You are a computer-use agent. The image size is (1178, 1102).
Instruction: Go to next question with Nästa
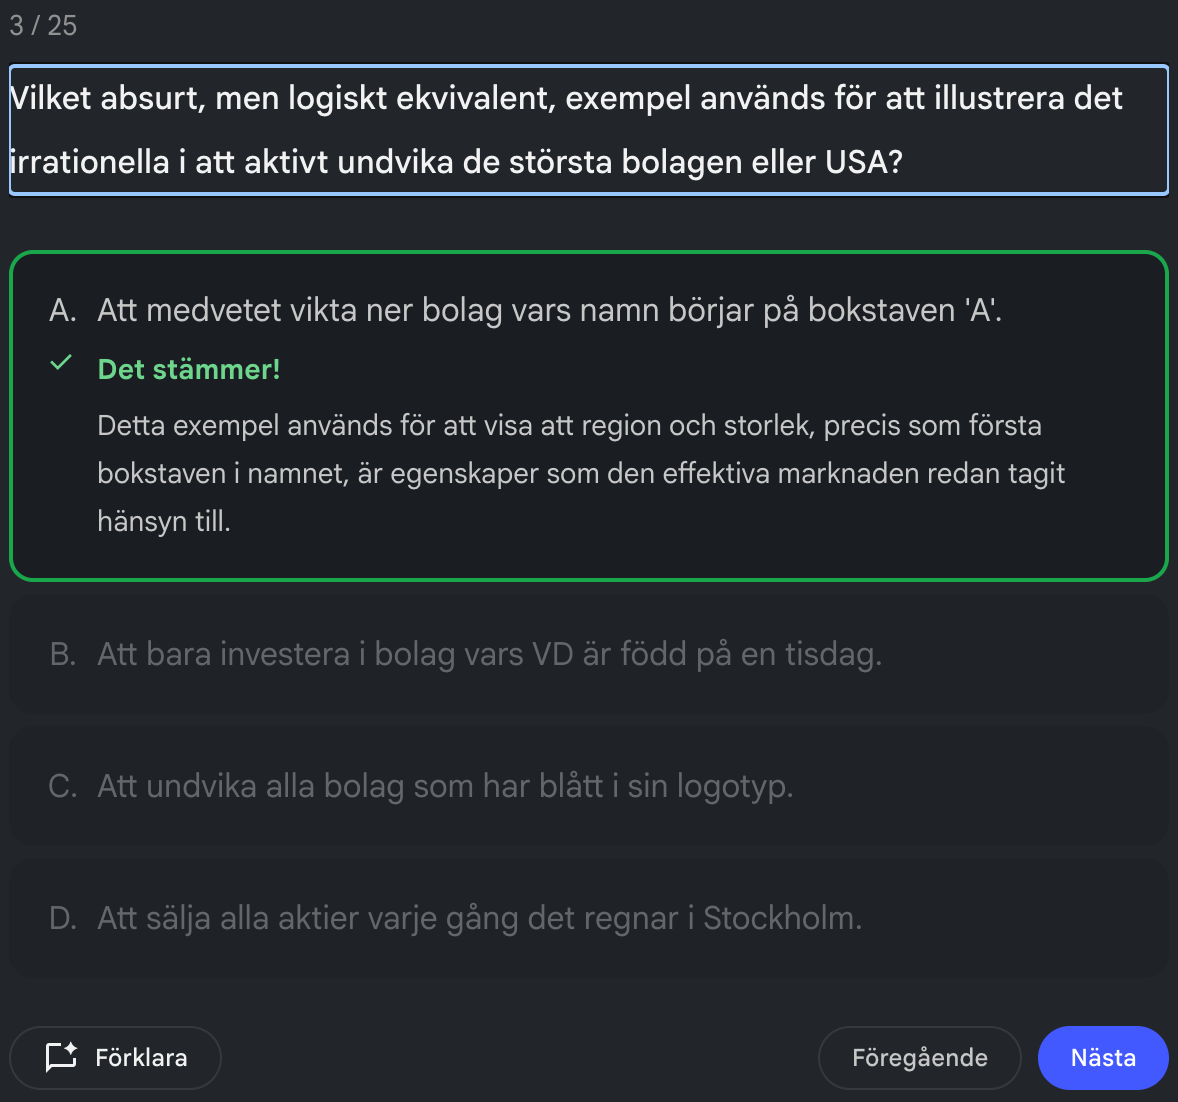[1102, 1058]
